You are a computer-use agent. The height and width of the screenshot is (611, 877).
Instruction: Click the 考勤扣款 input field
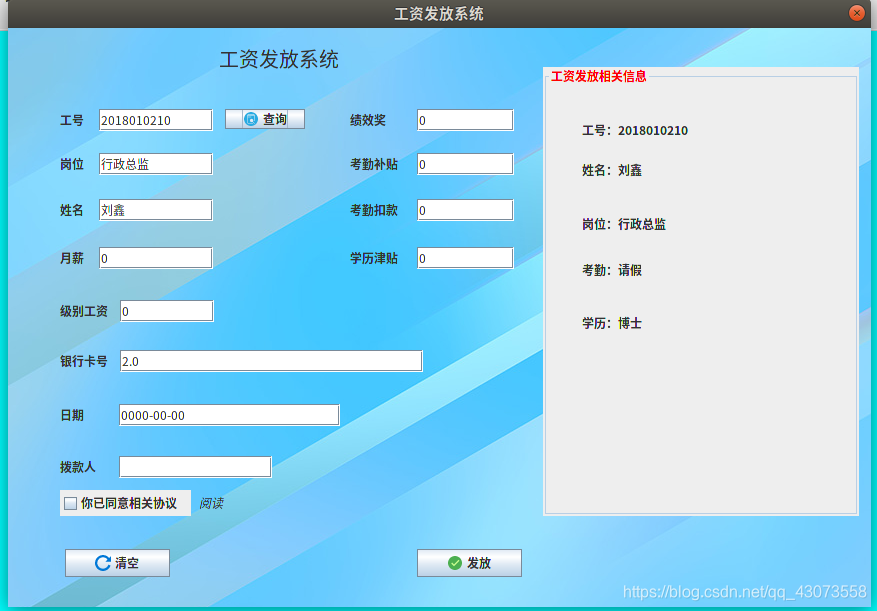tap(465, 210)
